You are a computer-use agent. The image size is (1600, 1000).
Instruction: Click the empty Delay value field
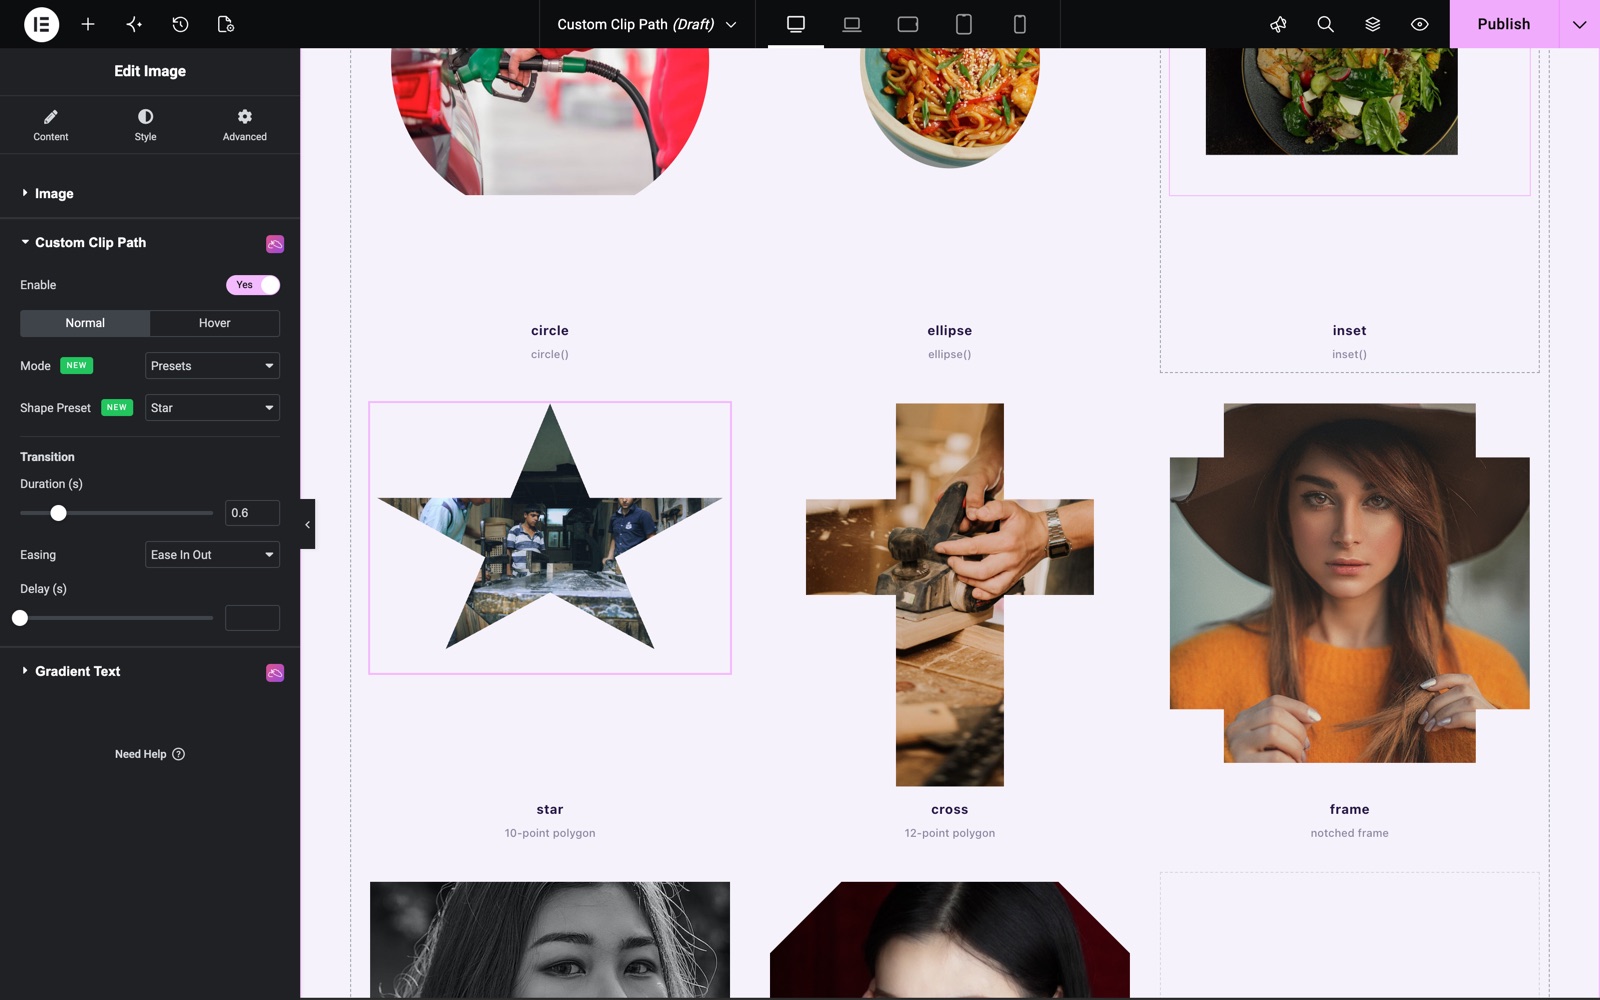point(252,618)
